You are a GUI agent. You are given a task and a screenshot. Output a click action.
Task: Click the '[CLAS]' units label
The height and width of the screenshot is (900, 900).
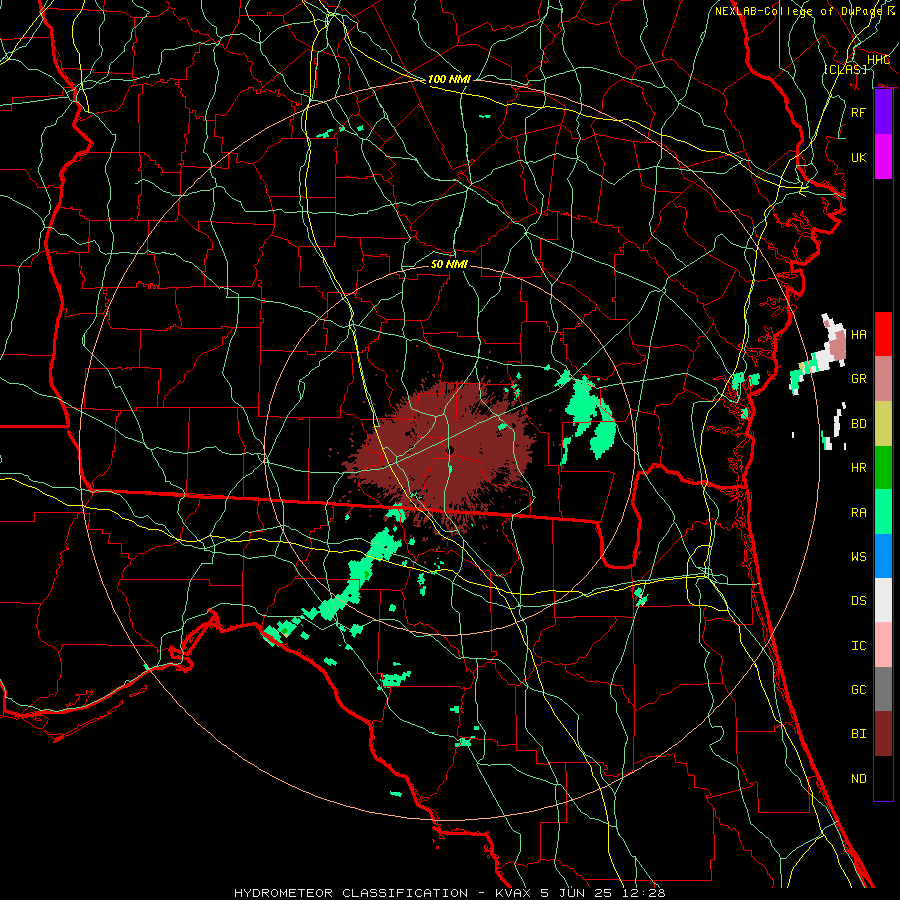click(845, 69)
